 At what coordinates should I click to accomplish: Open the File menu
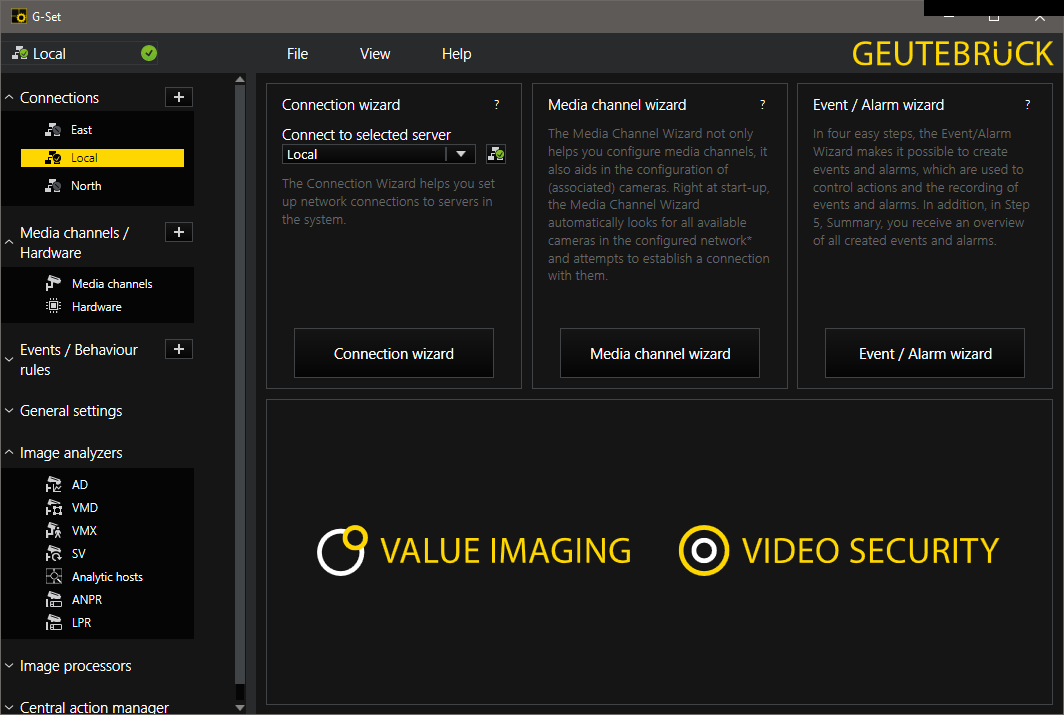point(297,54)
